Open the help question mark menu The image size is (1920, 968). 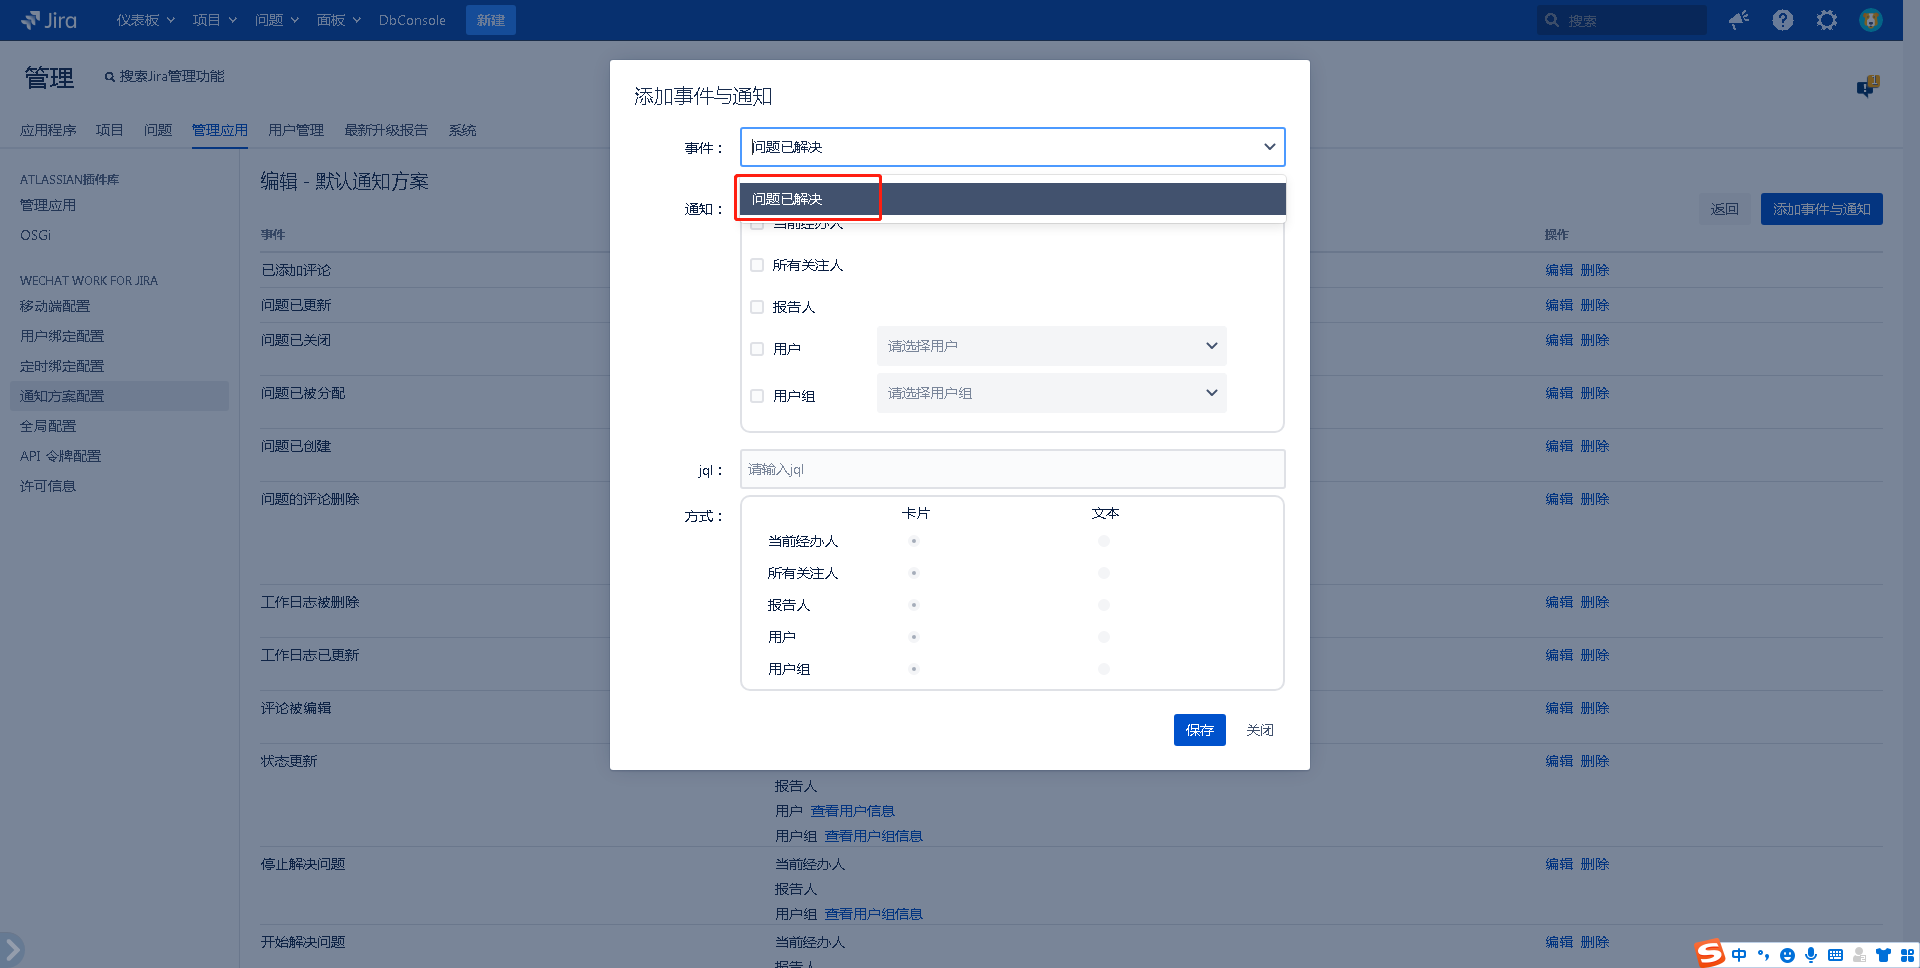tap(1783, 20)
